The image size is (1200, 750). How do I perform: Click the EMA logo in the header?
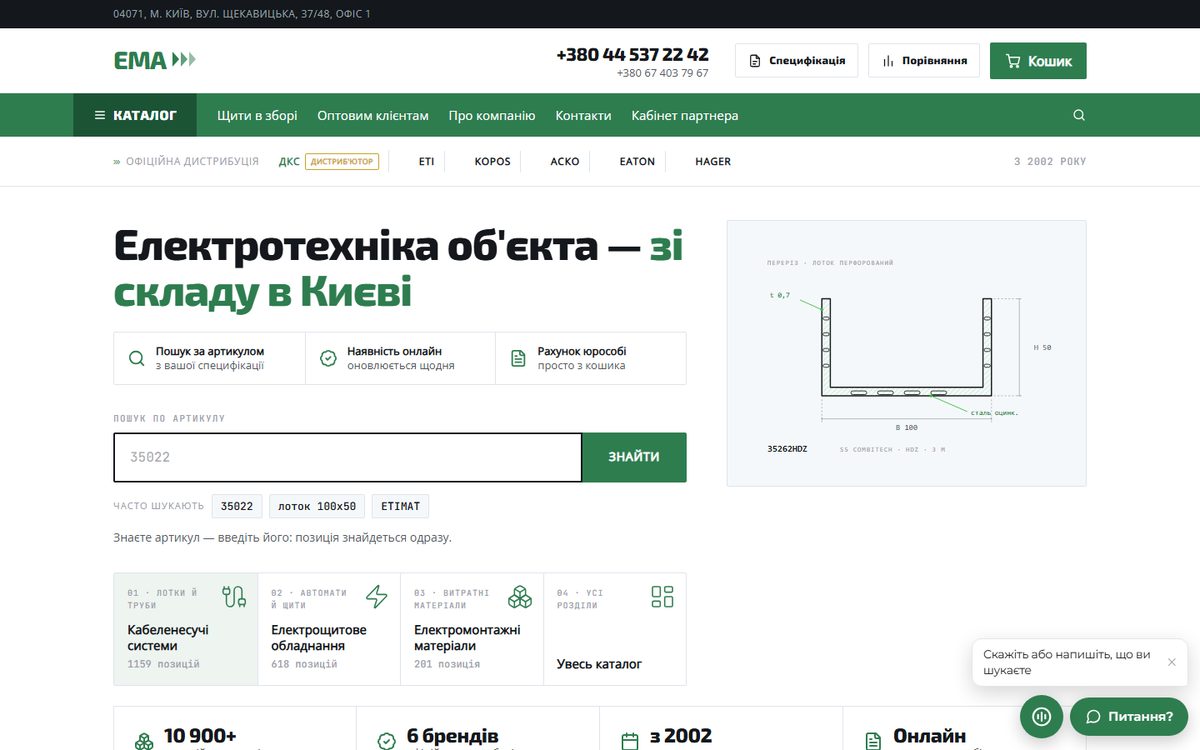coord(155,60)
